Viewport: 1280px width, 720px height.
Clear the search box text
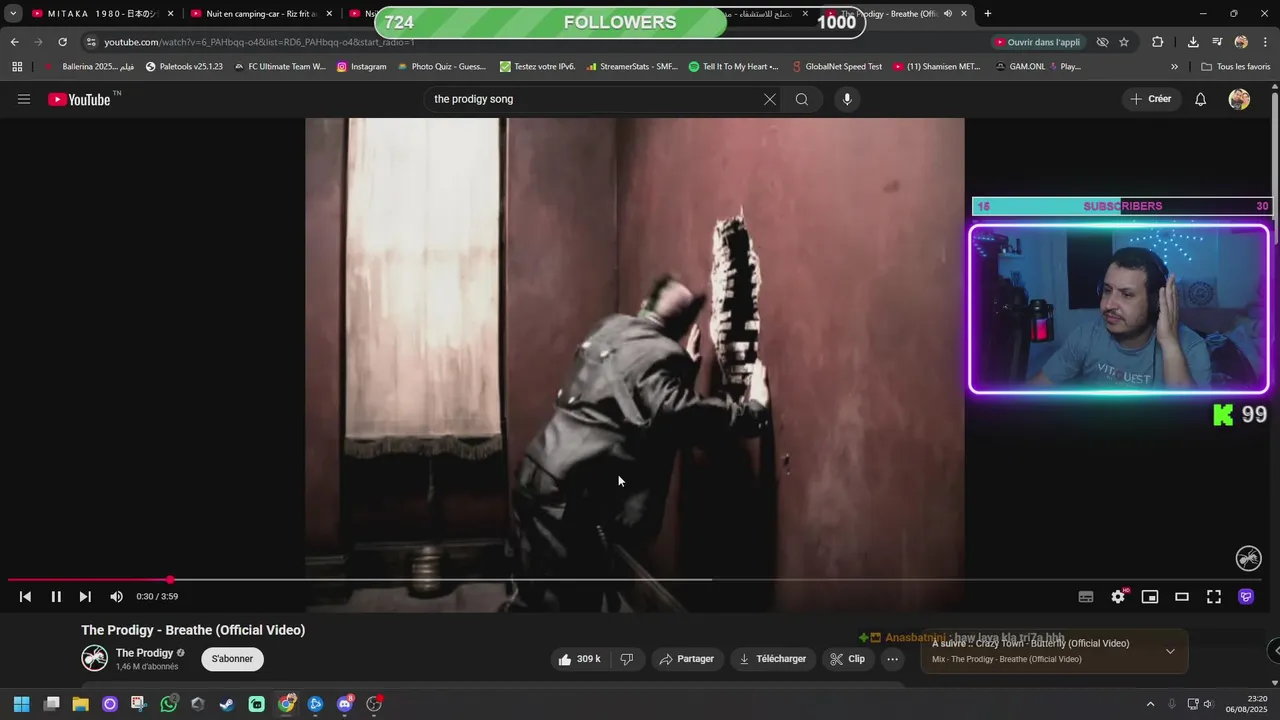coord(769,99)
